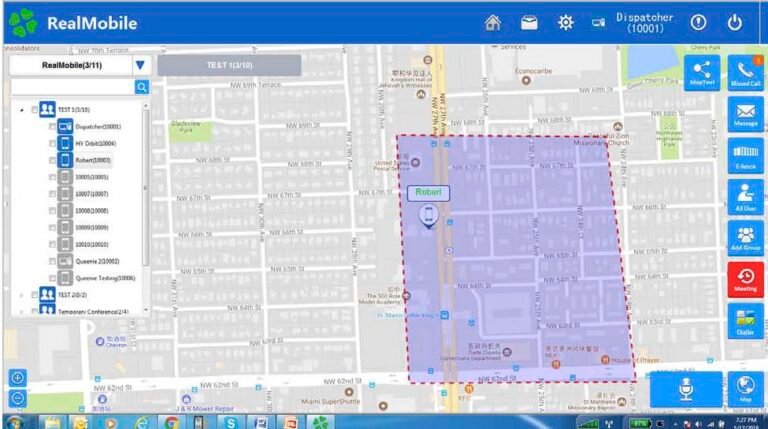Open the RealMobile(3/11) dropdown arrow
This screenshot has width=768, height=429.
[x=140, y=66]
